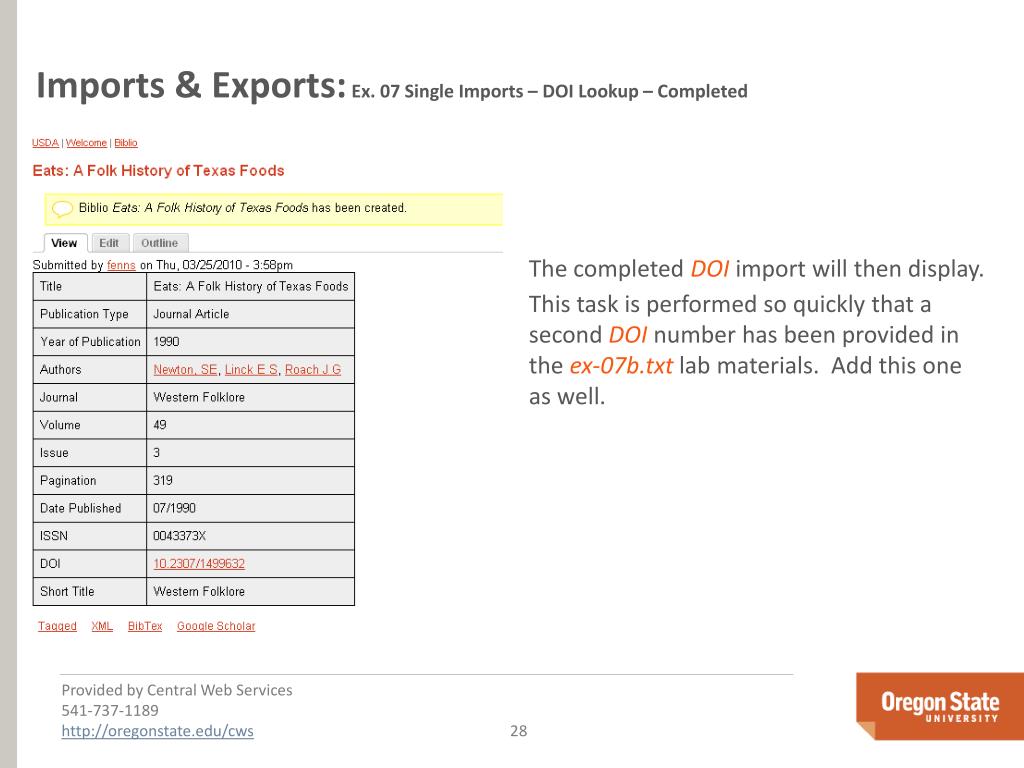This screenshot has width=1024, height=768.
Task: Click the Oregon State University logo
Action: 940,706
